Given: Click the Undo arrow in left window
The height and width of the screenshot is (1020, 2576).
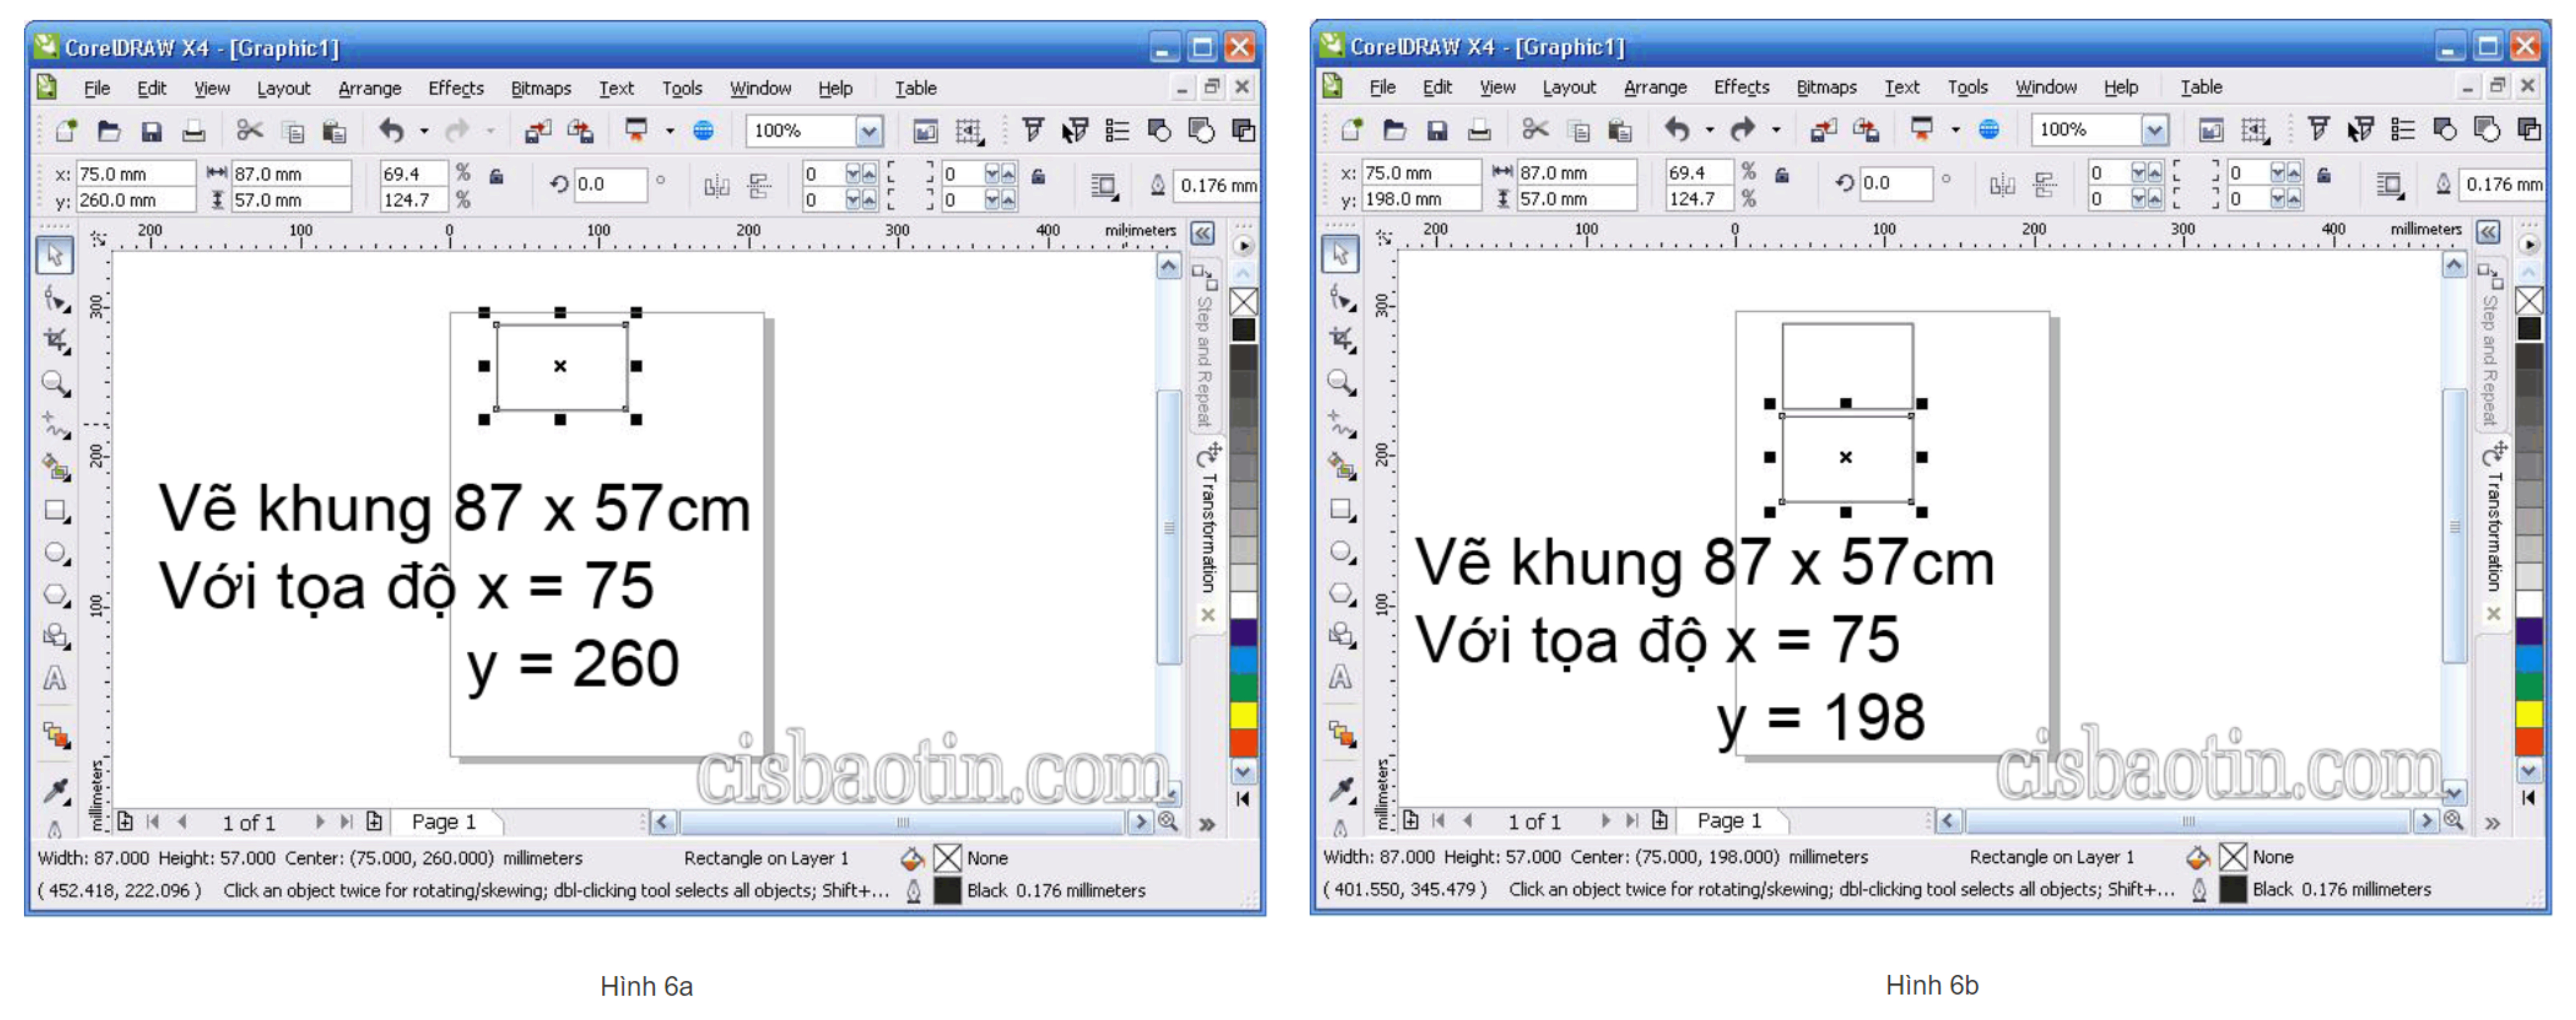Looking at the screenshot, I should point(391,131).
